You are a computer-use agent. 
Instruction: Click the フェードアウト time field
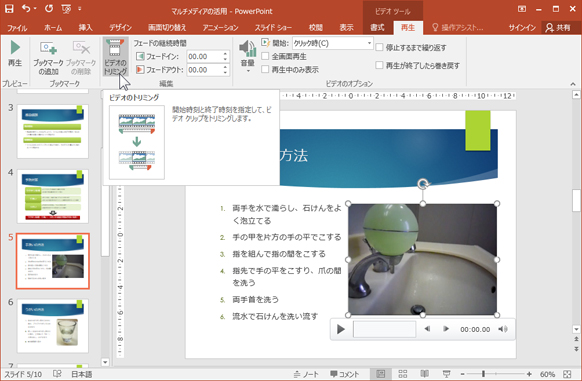click(204, 70)
